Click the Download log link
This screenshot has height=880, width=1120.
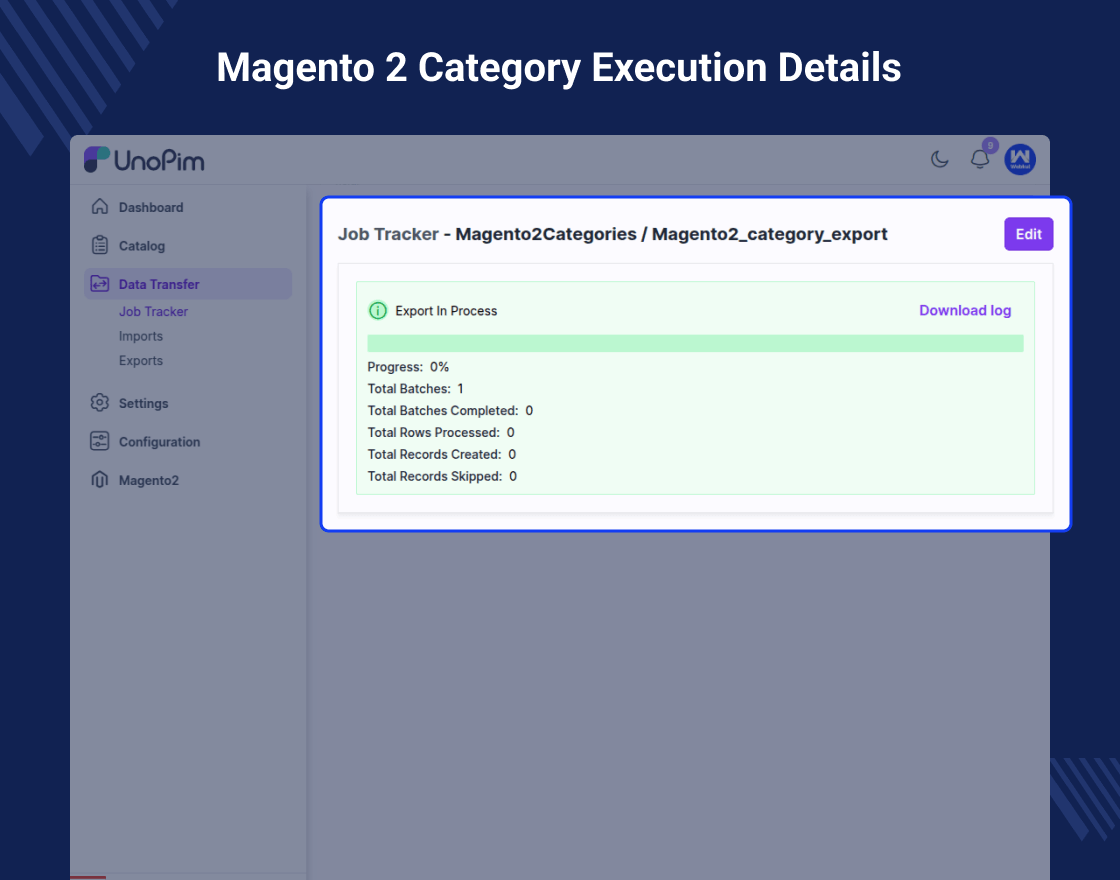pyautogui.click(x=965, y=310)
